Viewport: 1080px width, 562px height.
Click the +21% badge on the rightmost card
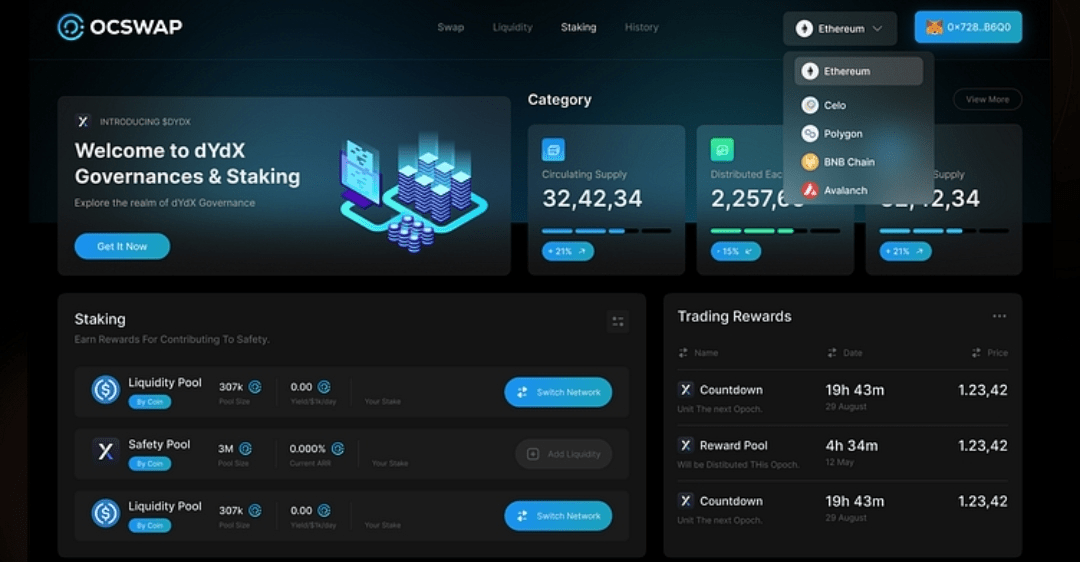[905, 251]
